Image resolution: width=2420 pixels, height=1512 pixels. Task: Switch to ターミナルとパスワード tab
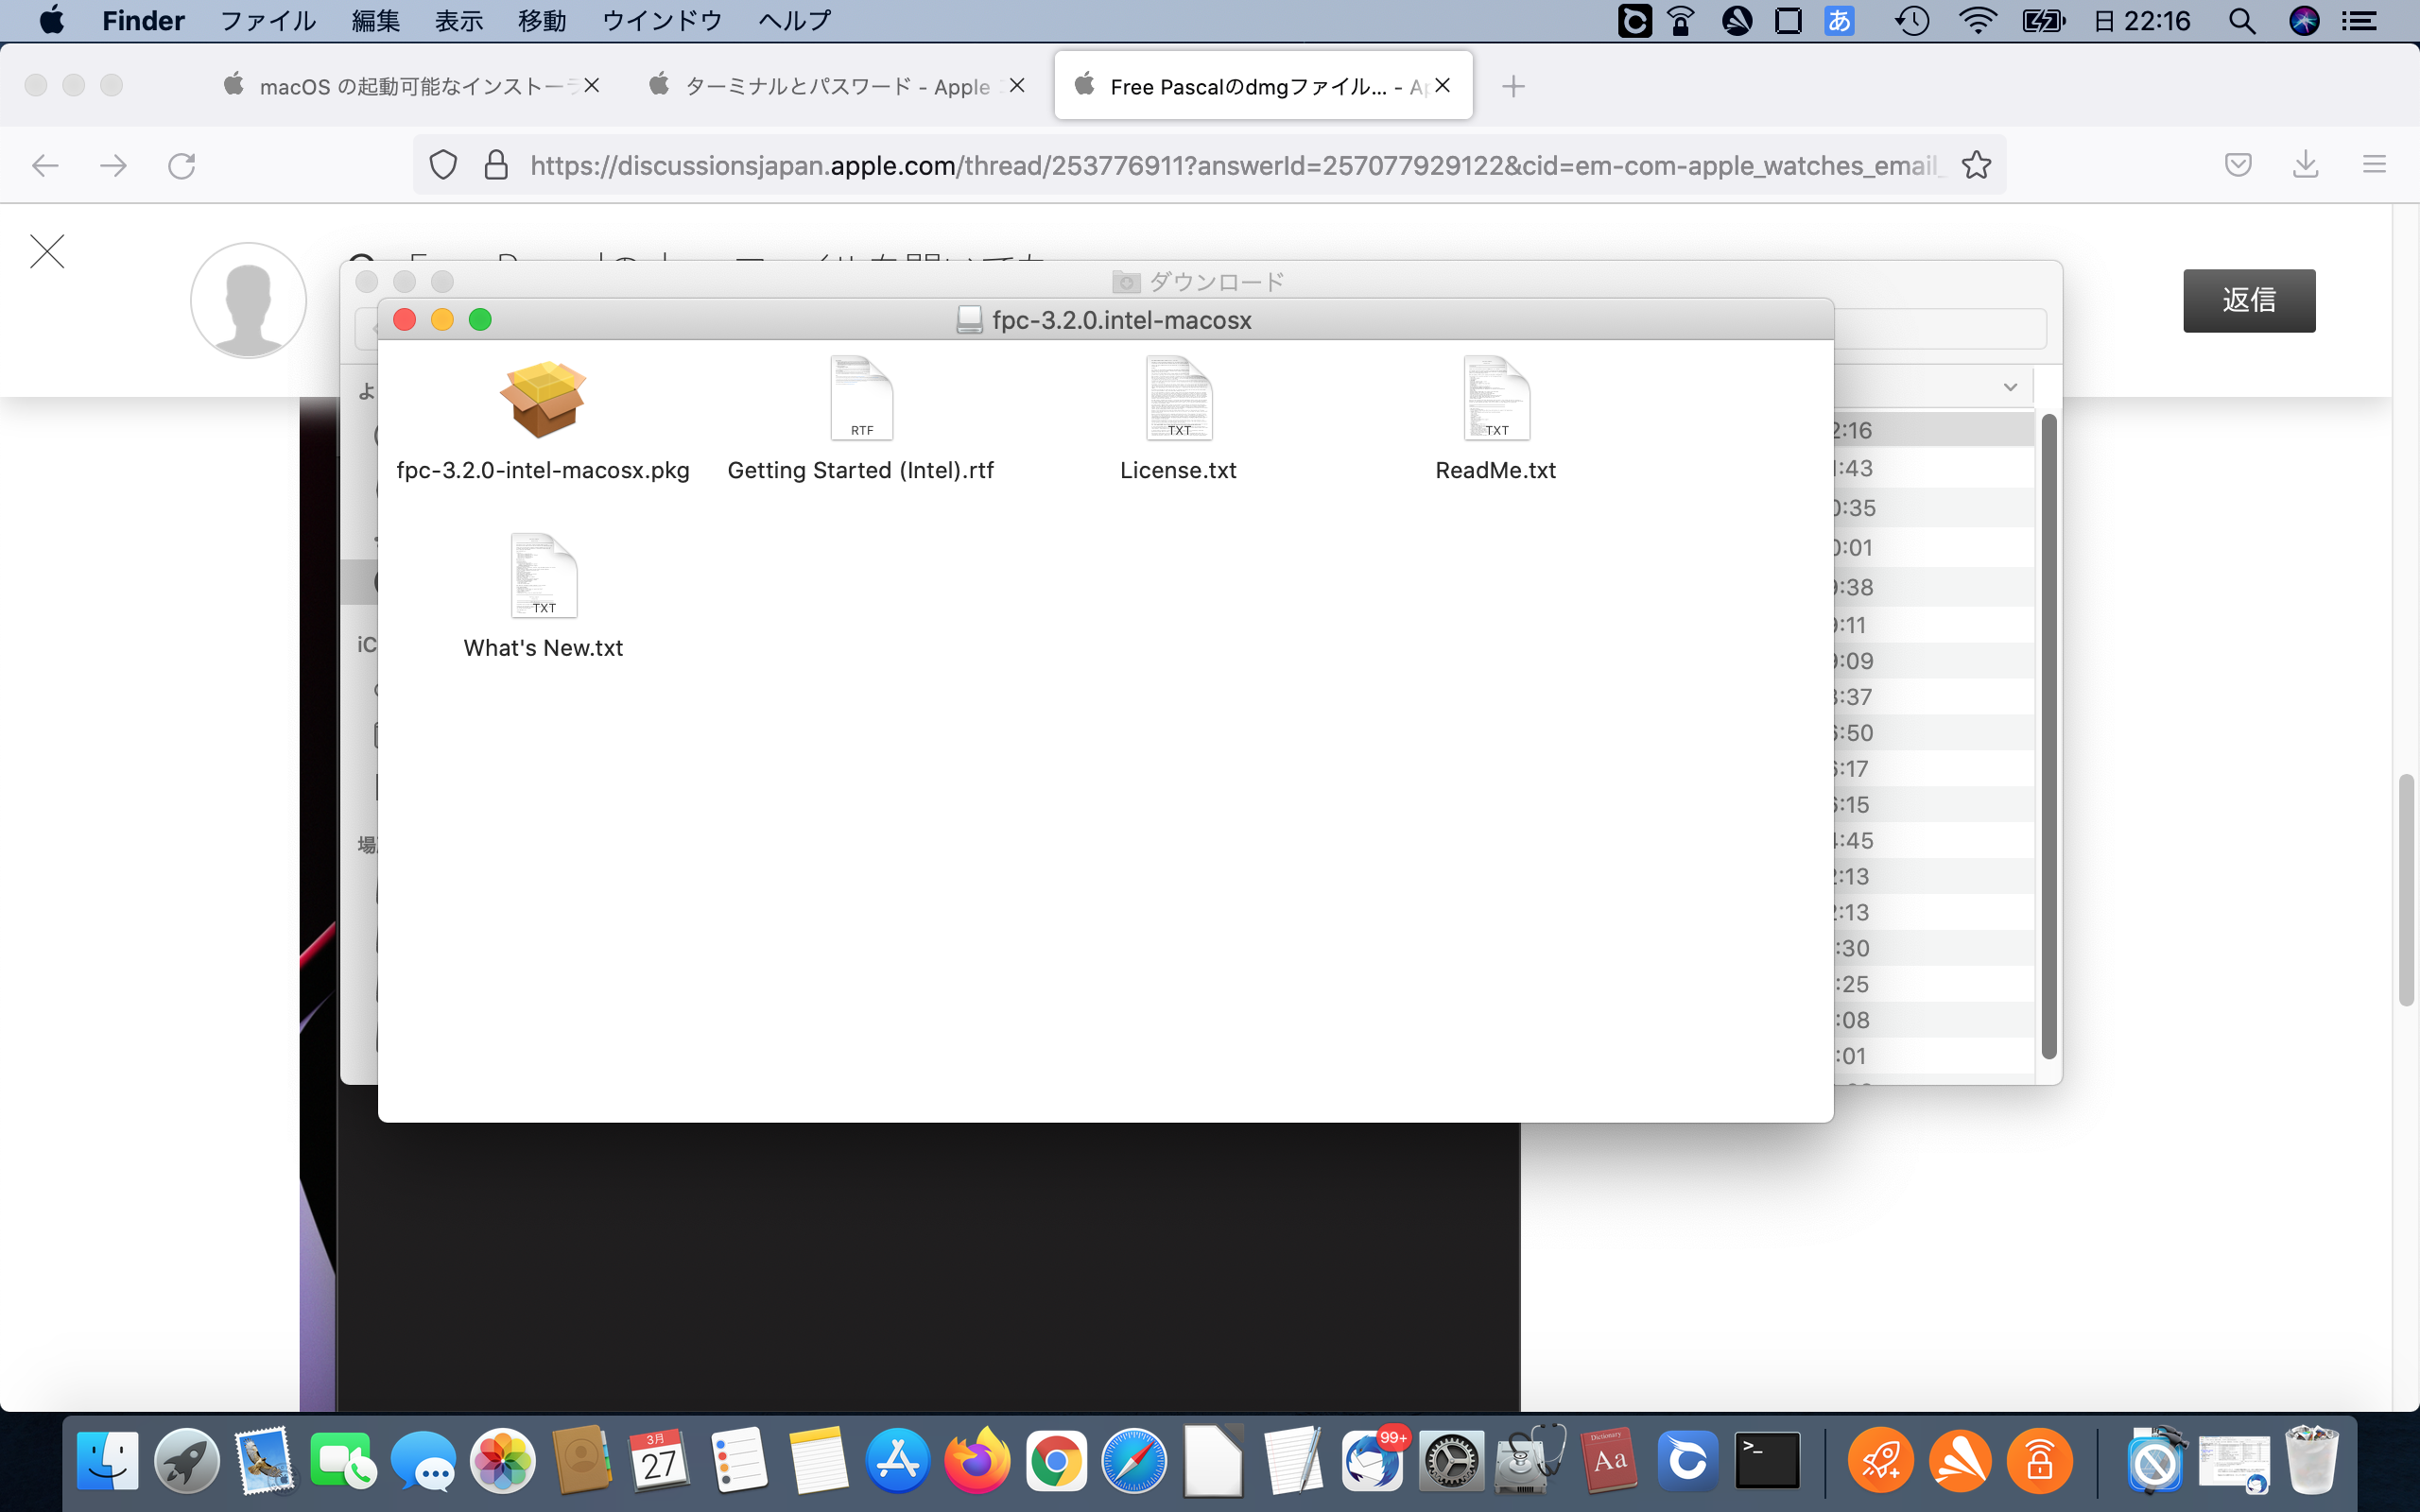point(835,87)
